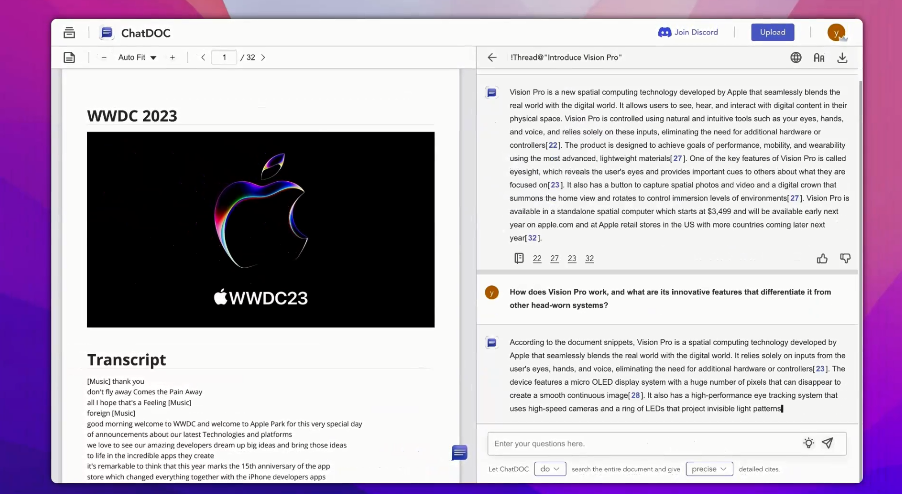
Task: Open source page 32 link below answer
Action: [x=590, y=259]
